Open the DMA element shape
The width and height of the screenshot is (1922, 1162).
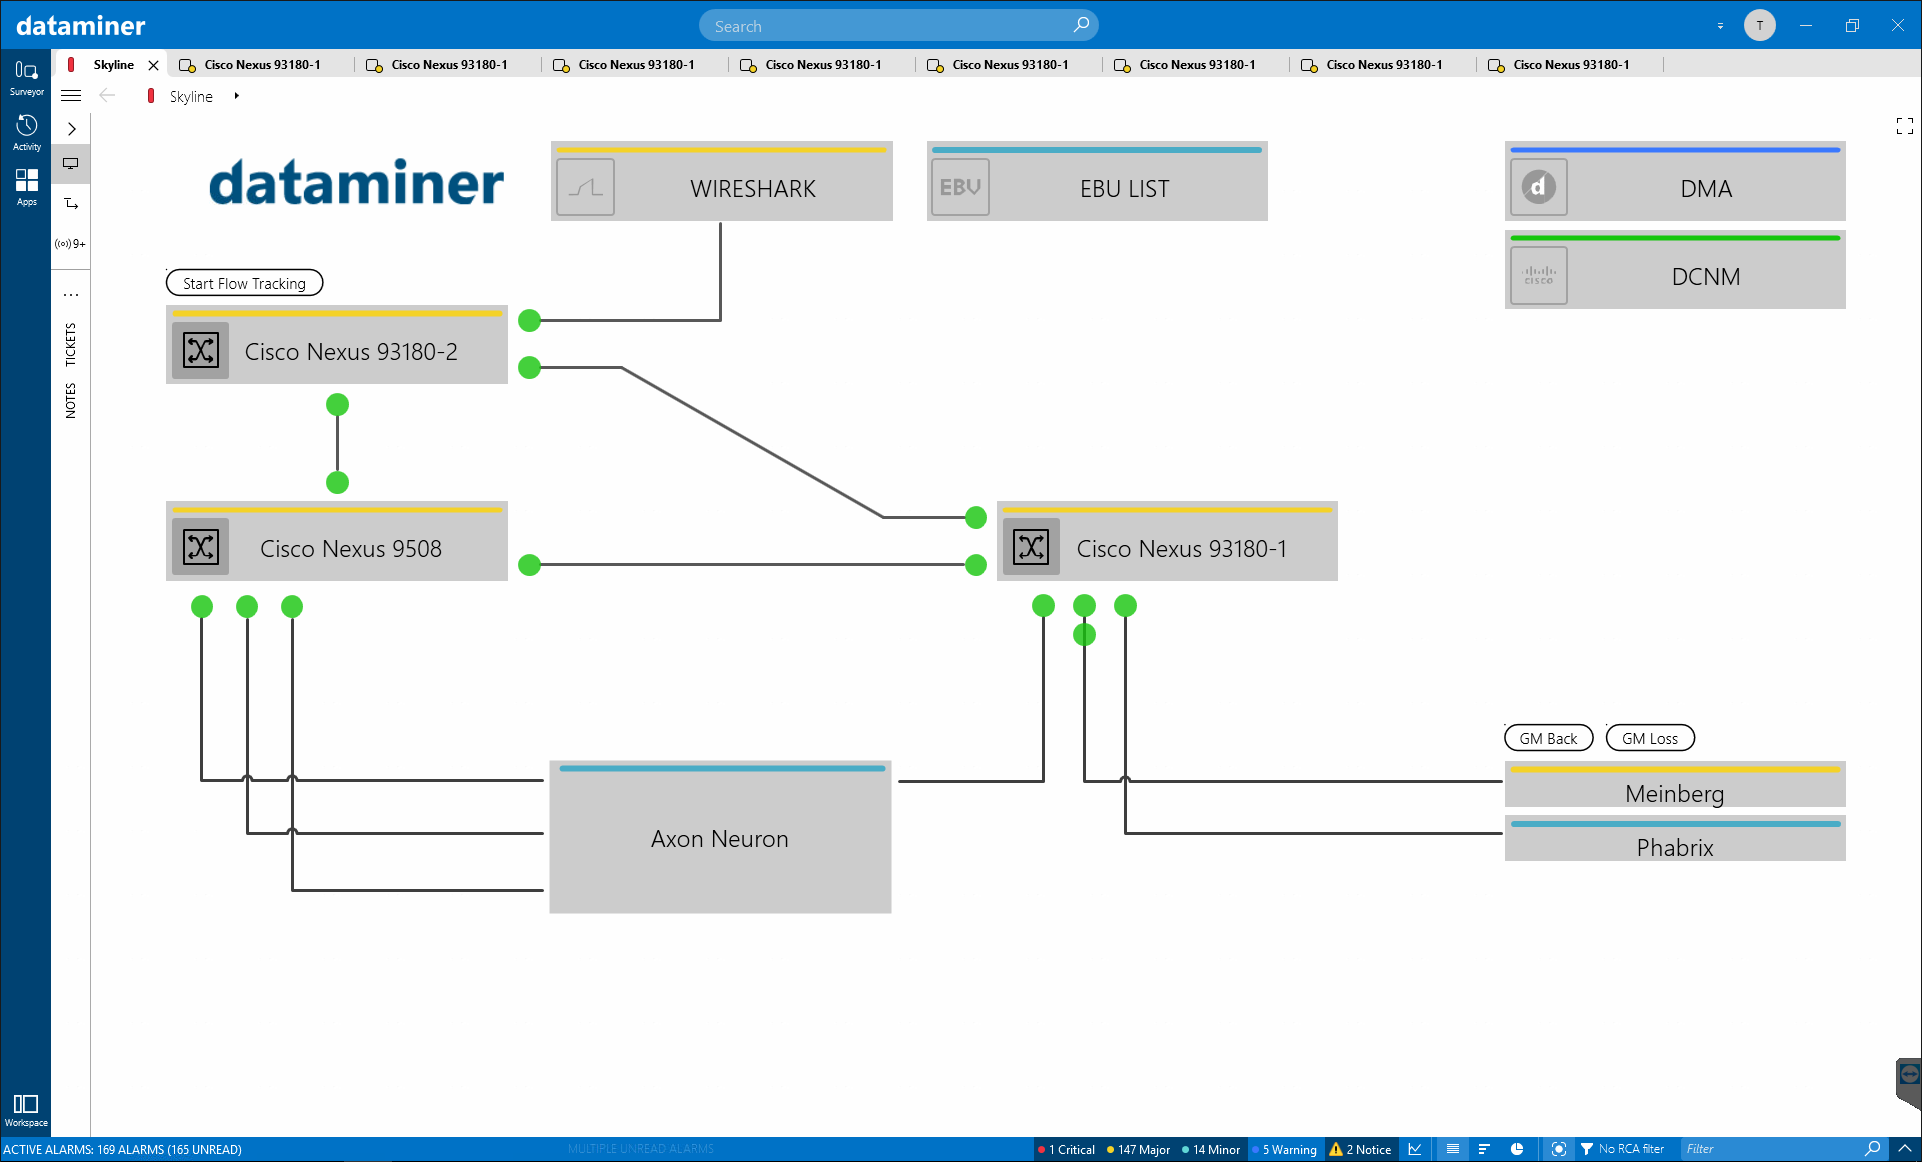[1675, 181]
